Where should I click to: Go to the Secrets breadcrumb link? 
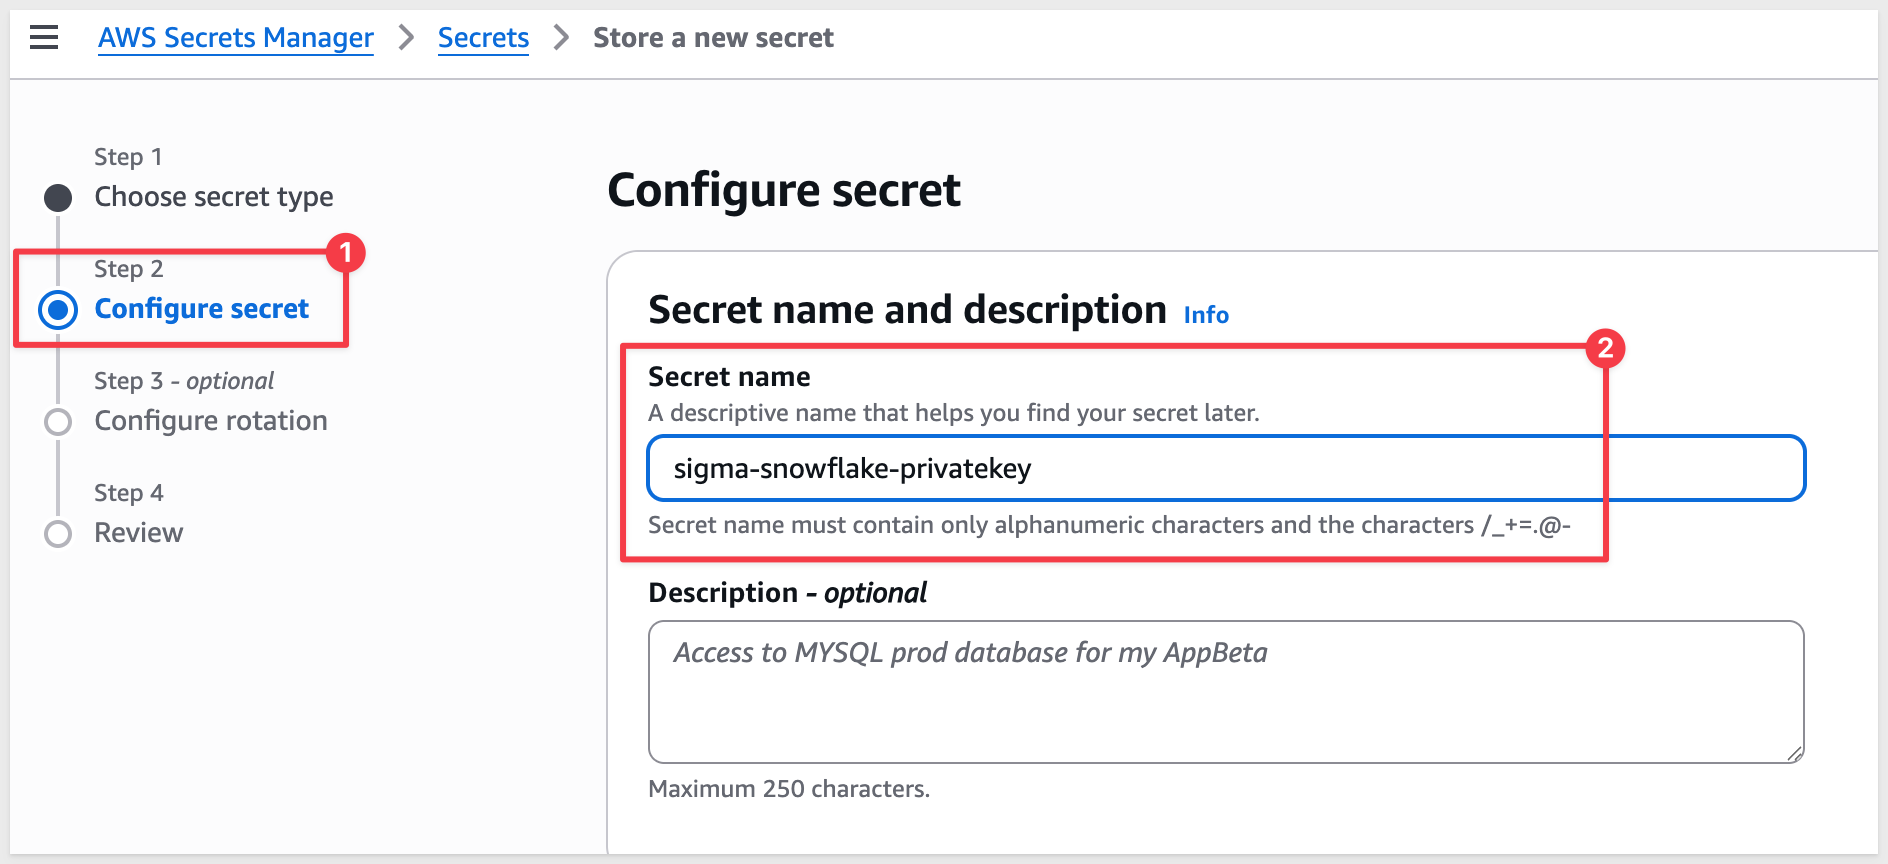[483, 38]
